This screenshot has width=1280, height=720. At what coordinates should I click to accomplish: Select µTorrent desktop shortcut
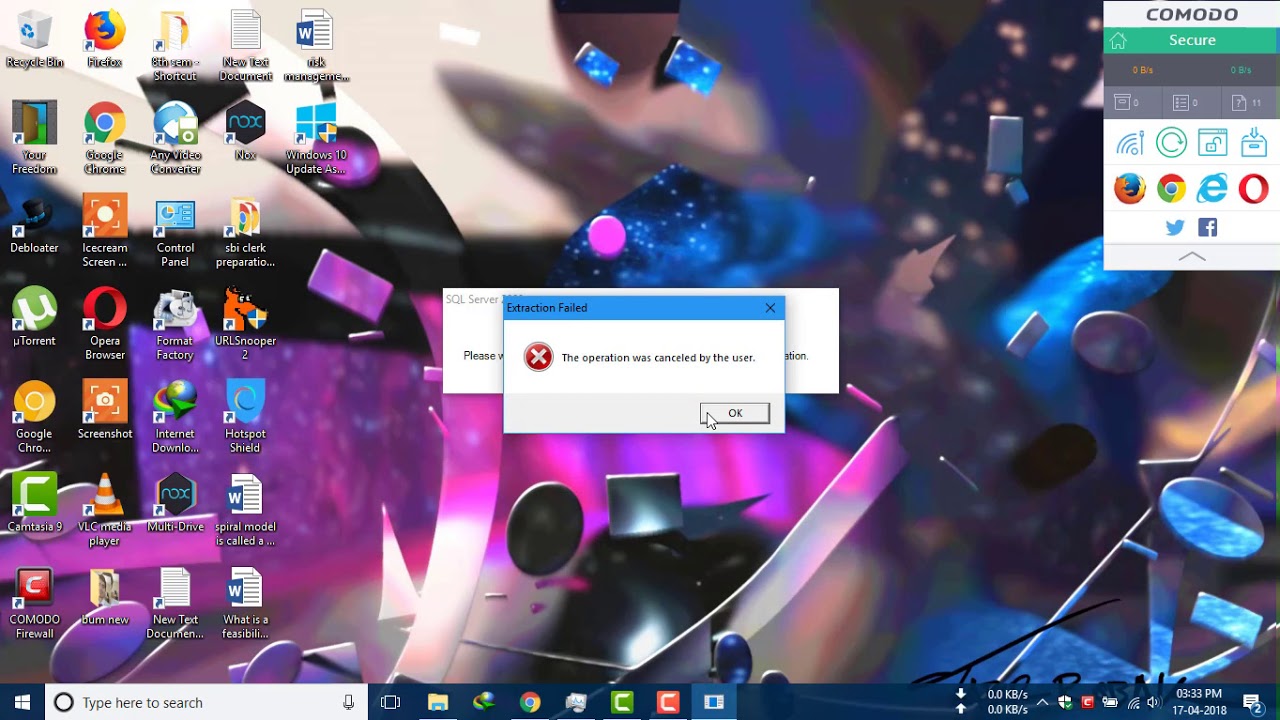click(34, 318)
